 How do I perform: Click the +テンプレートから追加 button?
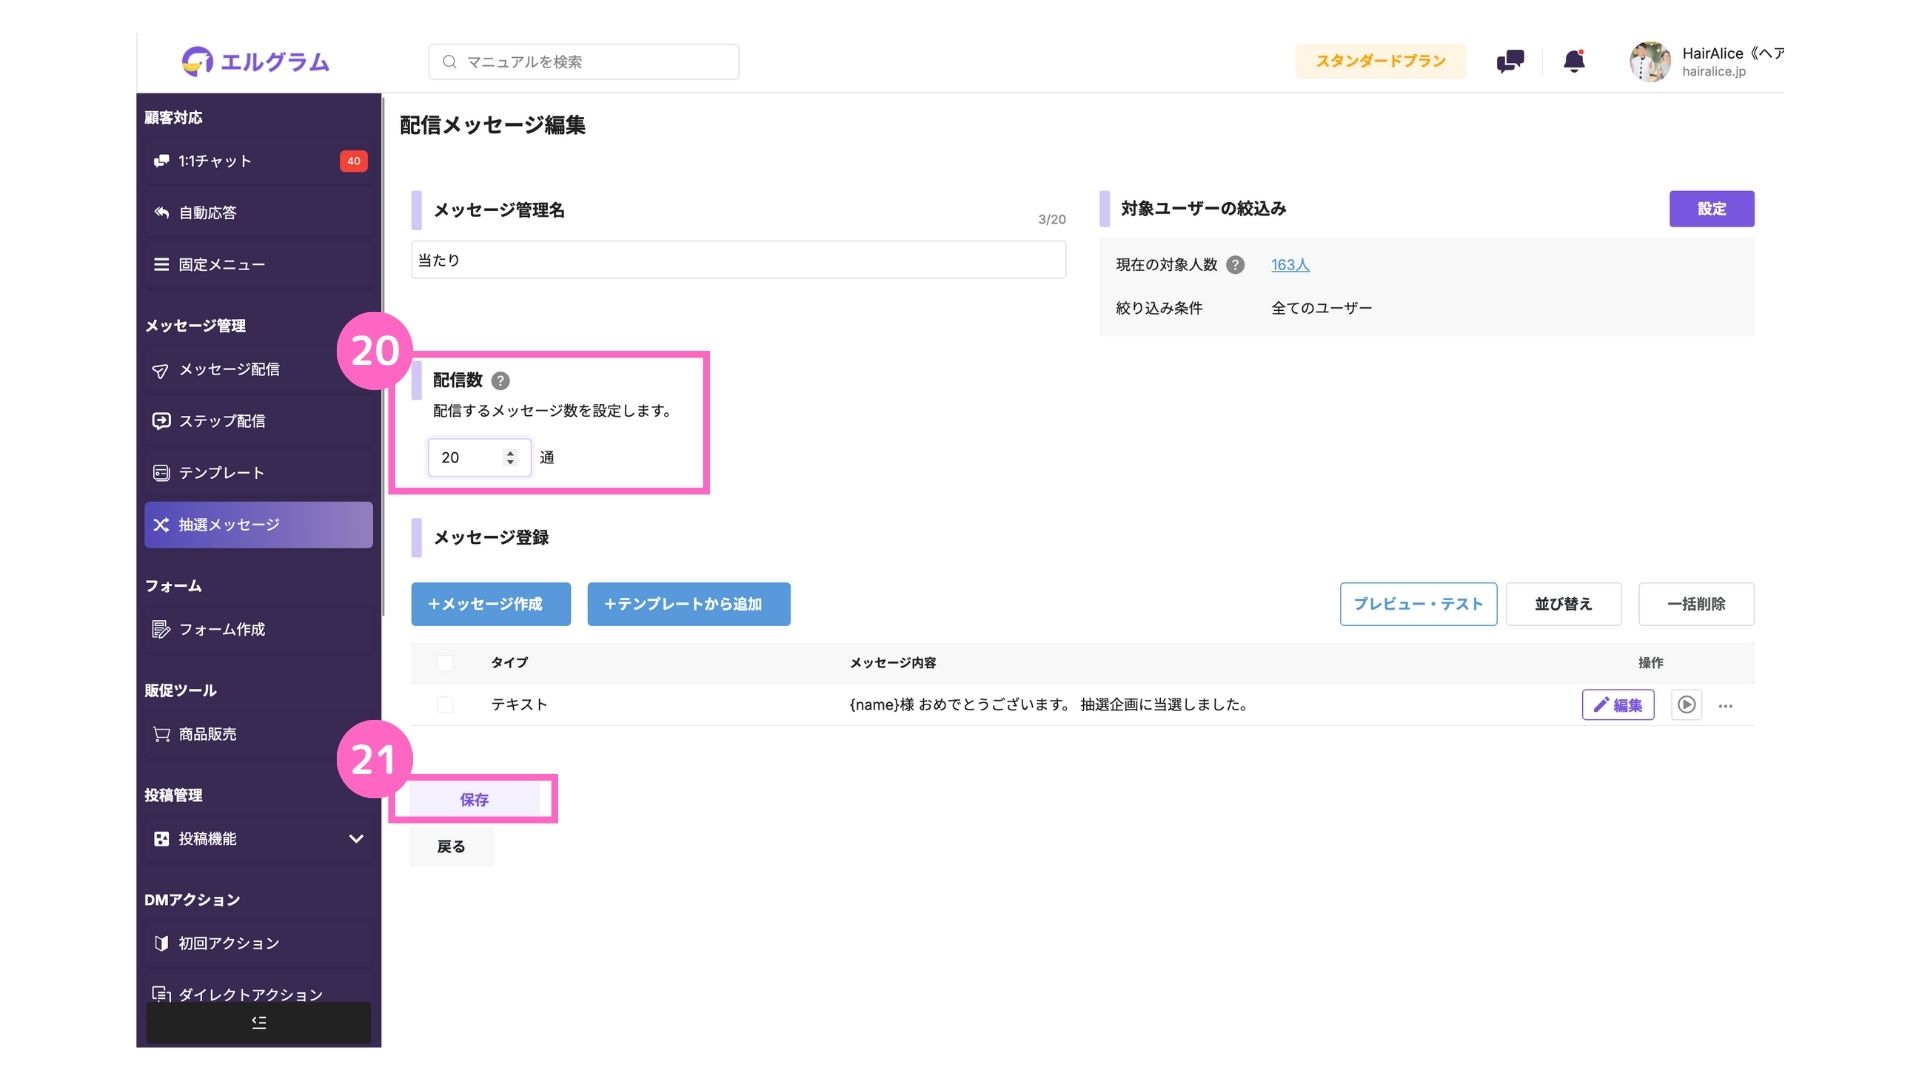point(689,604)
